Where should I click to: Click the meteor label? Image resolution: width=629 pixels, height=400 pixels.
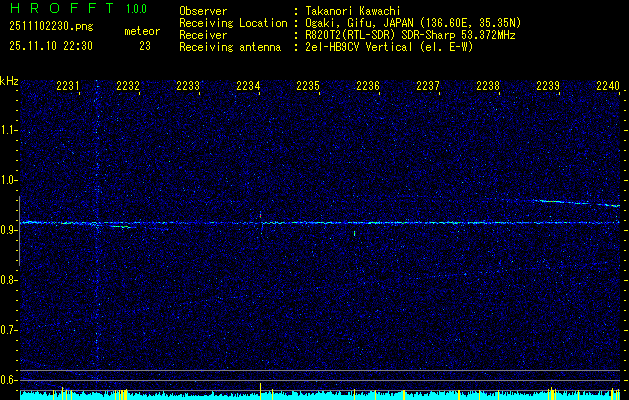point(142,31)
